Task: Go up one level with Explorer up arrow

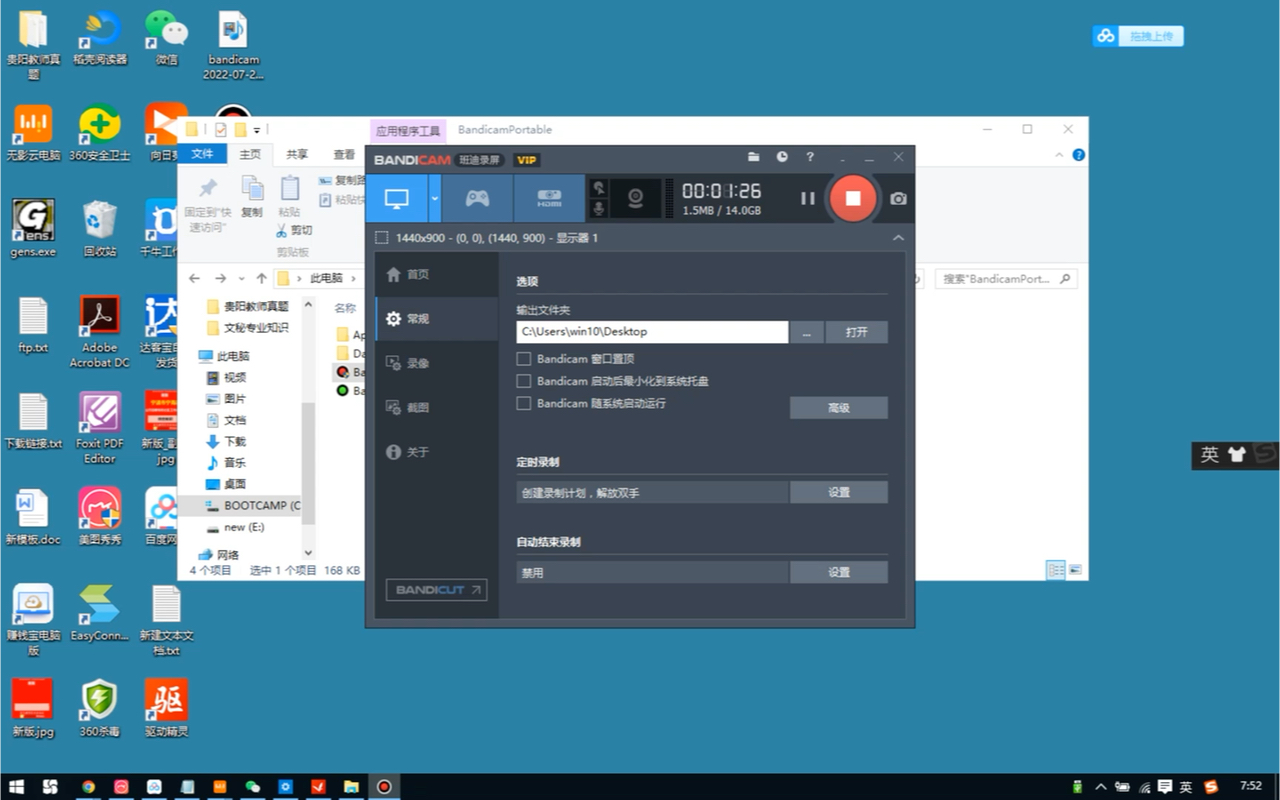Action: 261,279
